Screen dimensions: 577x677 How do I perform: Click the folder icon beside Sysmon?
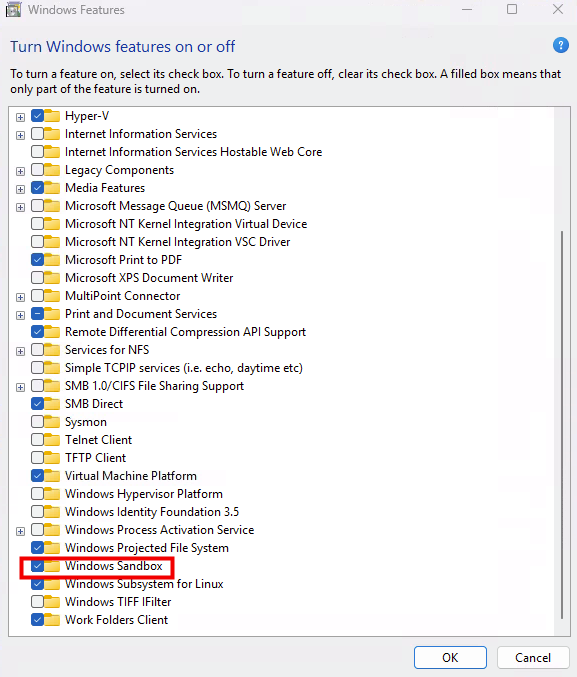click(x=52, y=421)
